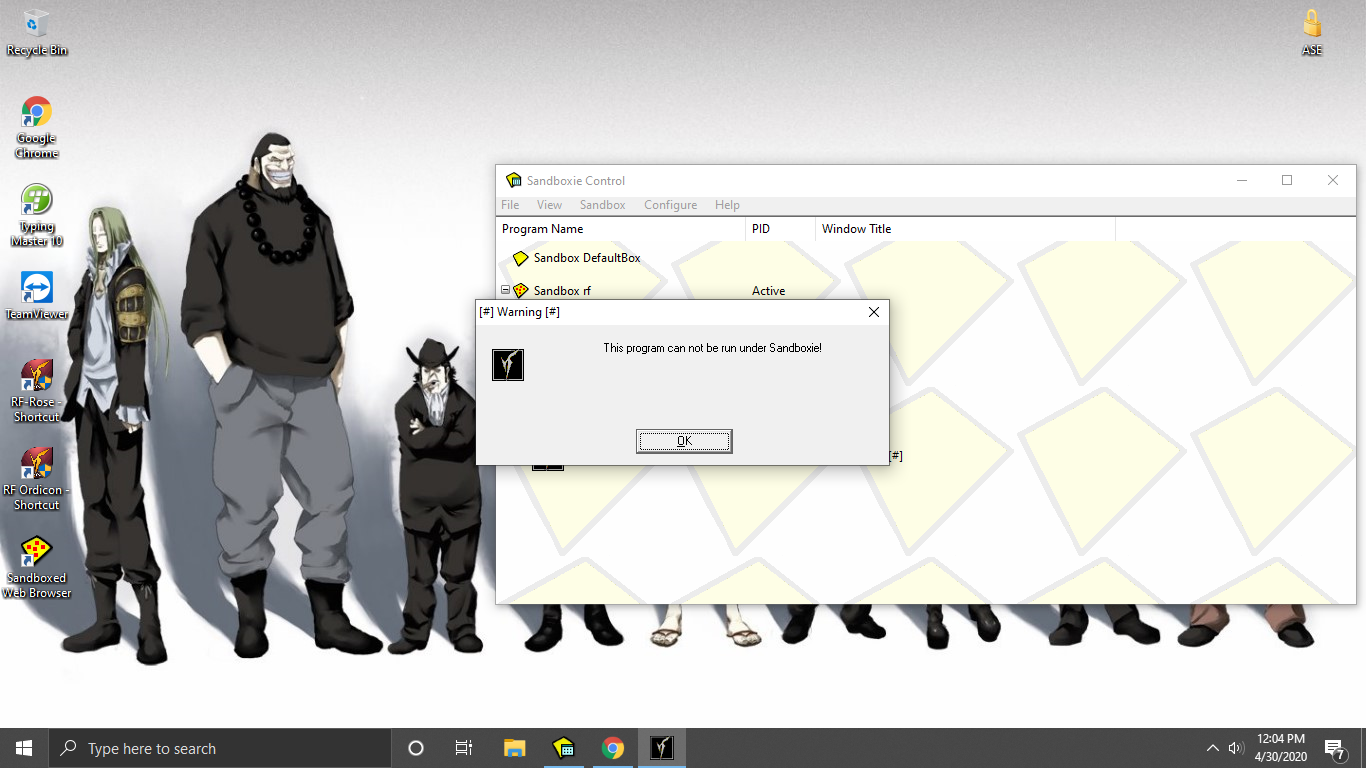Screen dimensions: 1366x768
Task: Click the Sandboxie Control title bar icon
Action: point(513,180)
